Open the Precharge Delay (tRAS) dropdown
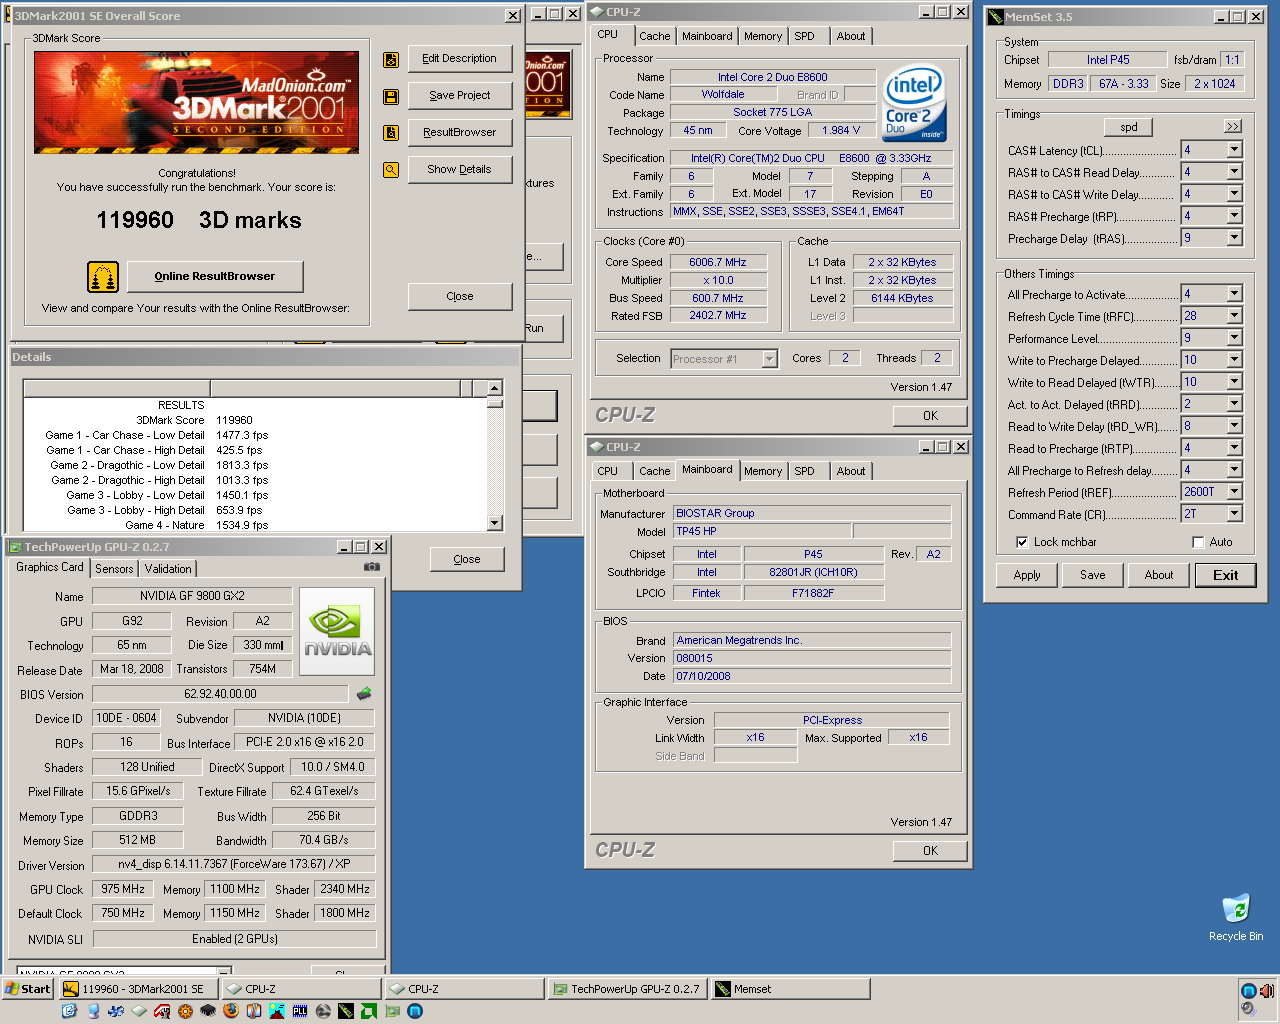Viewport: 1280px width, 1024px height. (1234, 238)
